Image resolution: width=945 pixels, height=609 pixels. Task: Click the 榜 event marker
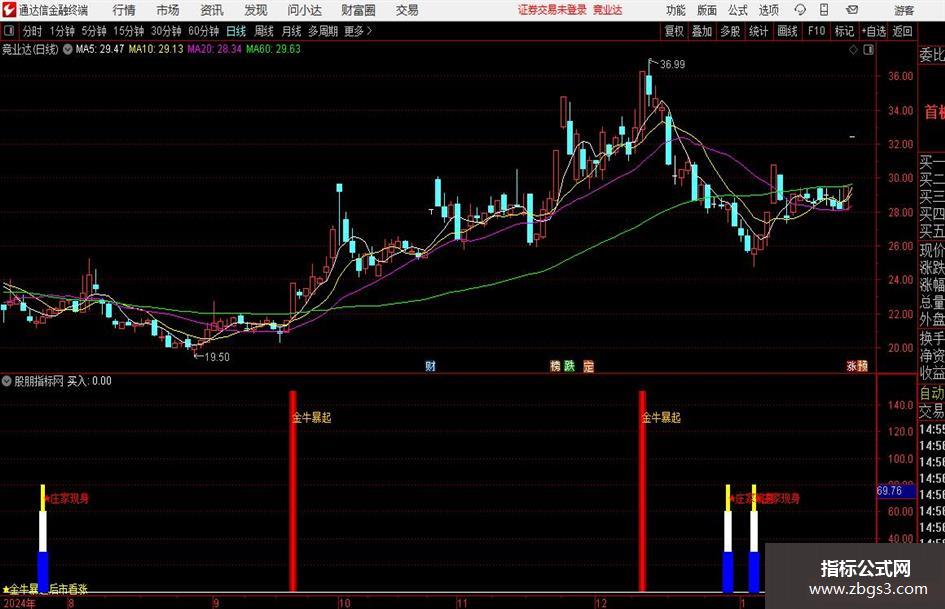(555, 366)
